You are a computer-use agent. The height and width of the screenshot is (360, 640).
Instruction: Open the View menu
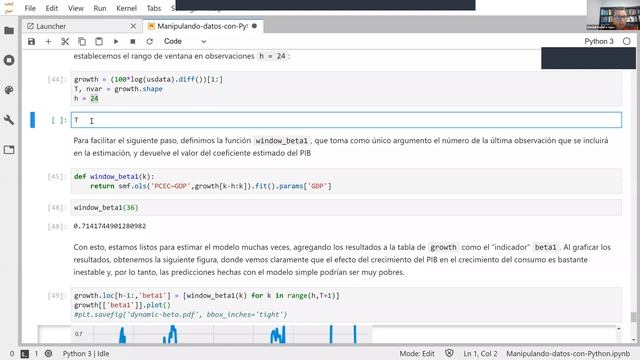point(76,8)
